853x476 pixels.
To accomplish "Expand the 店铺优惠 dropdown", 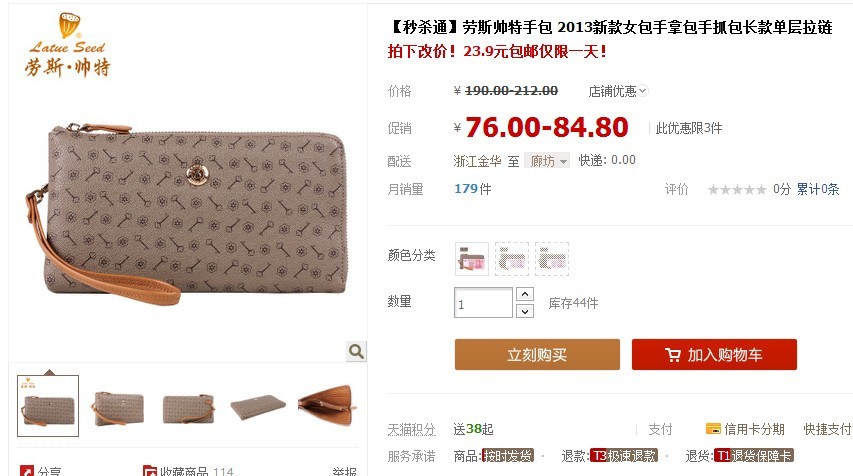I will [x=618, y=91].
